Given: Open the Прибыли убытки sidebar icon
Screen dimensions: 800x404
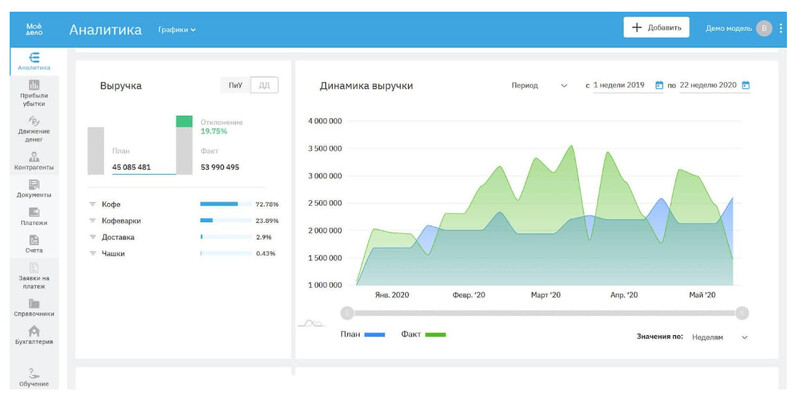Looking at the screenshot, I should (x=34, y=85).
